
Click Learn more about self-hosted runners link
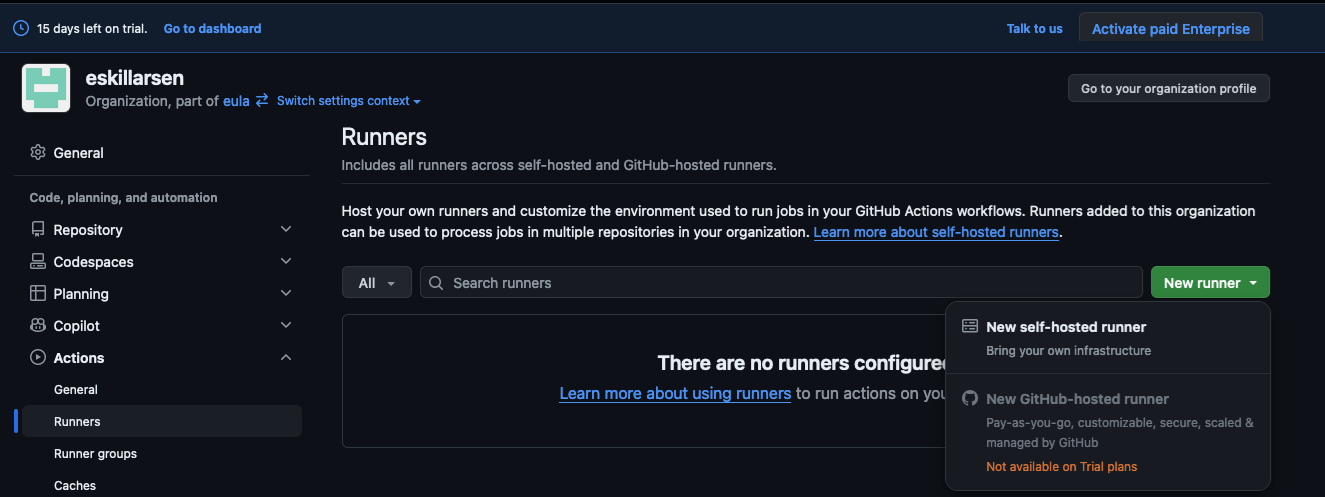tap(936, 232)
